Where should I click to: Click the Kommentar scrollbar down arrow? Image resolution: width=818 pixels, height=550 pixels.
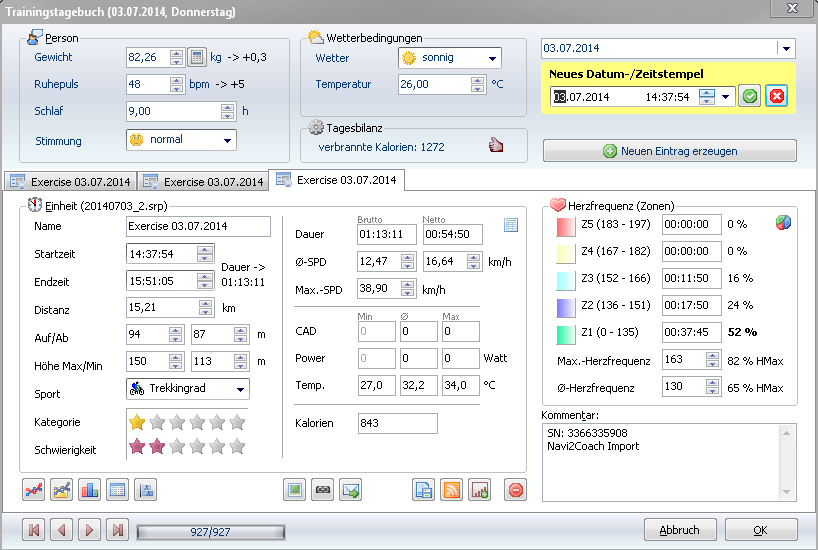pos(786,492)
